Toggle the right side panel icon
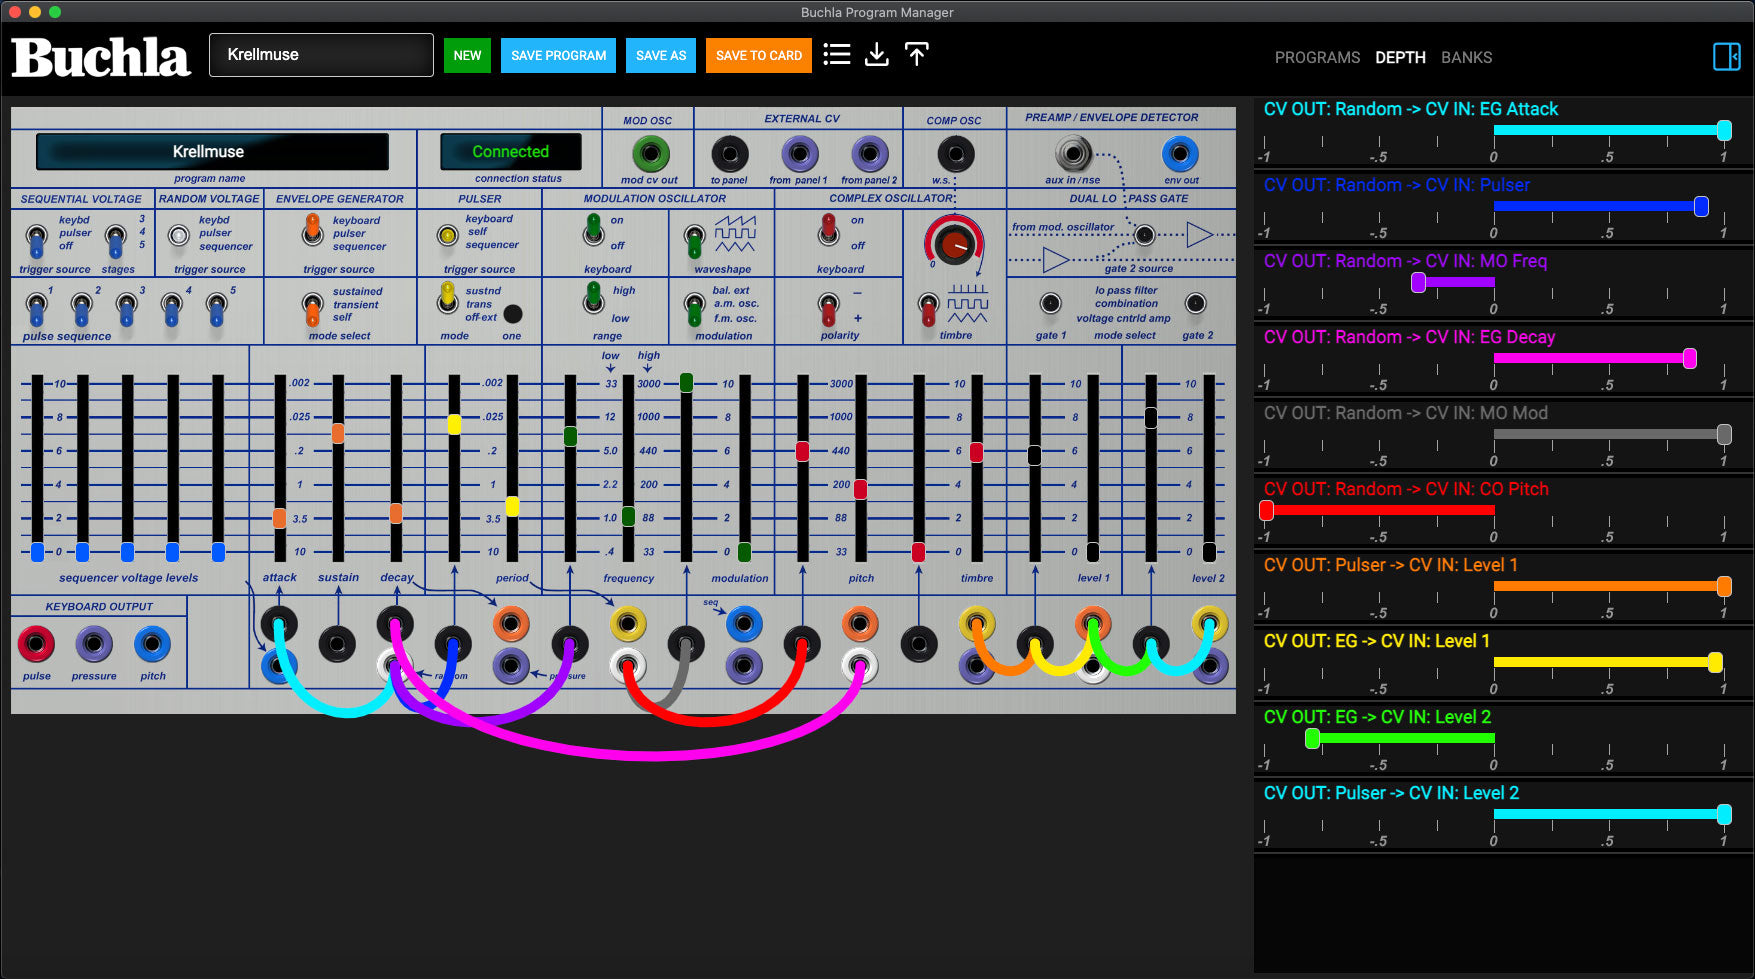 click(x=1726, y=57)
